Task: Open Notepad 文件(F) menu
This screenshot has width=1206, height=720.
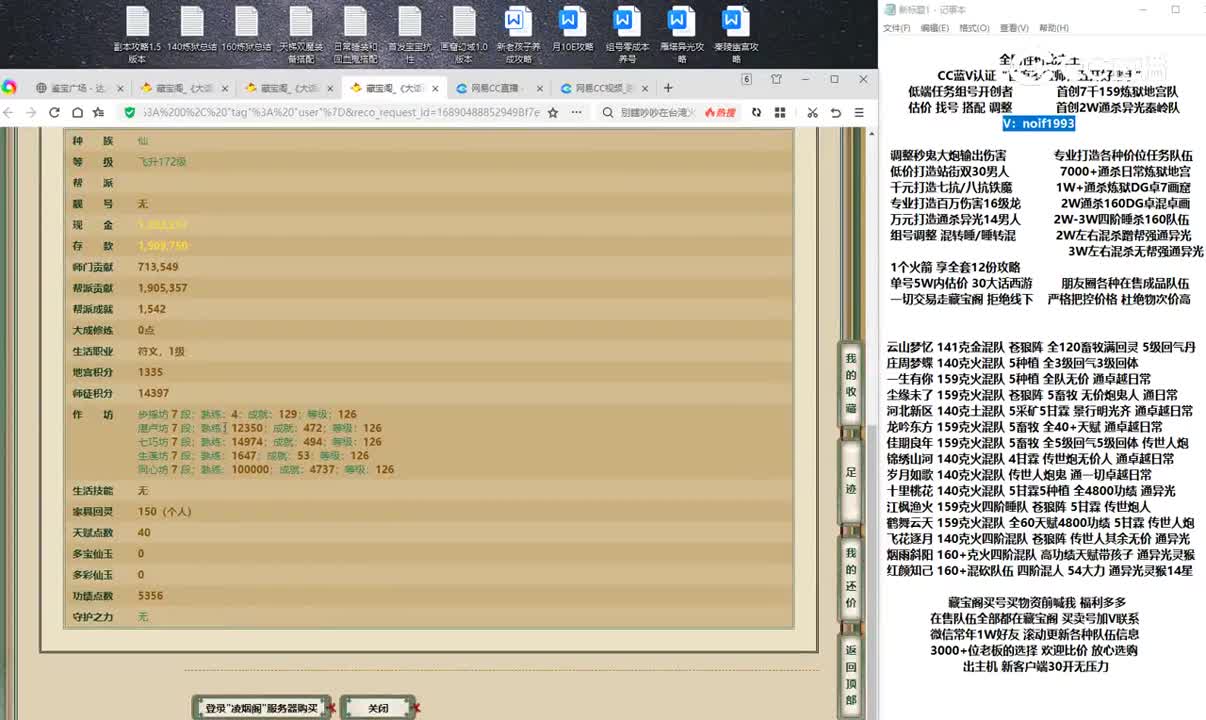Action: 896,28
